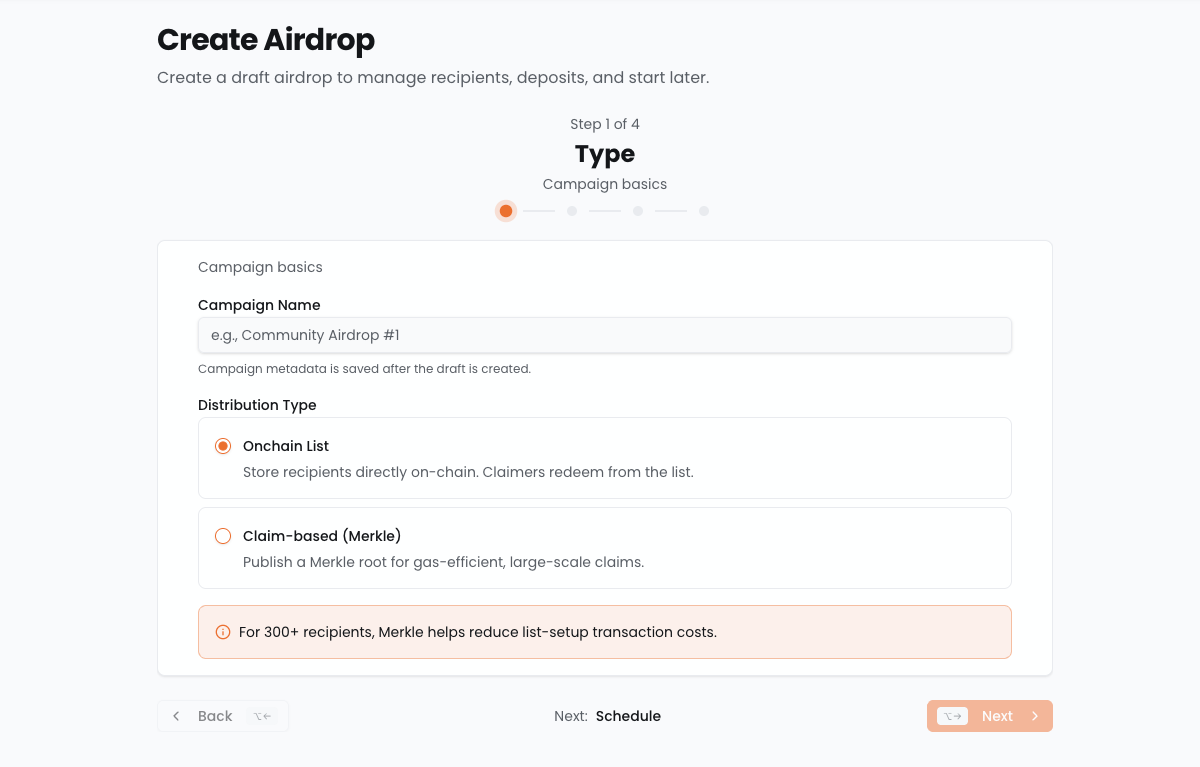Click the info icon in the Merkle notice
Image resolution: width=1200 pixels, height=767 pixels.
click(223, 632)
